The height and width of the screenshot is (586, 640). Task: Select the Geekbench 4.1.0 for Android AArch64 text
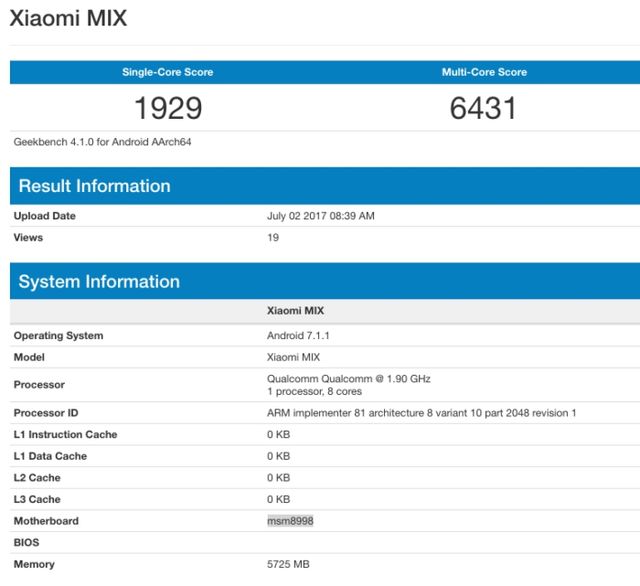click(102, 142)
